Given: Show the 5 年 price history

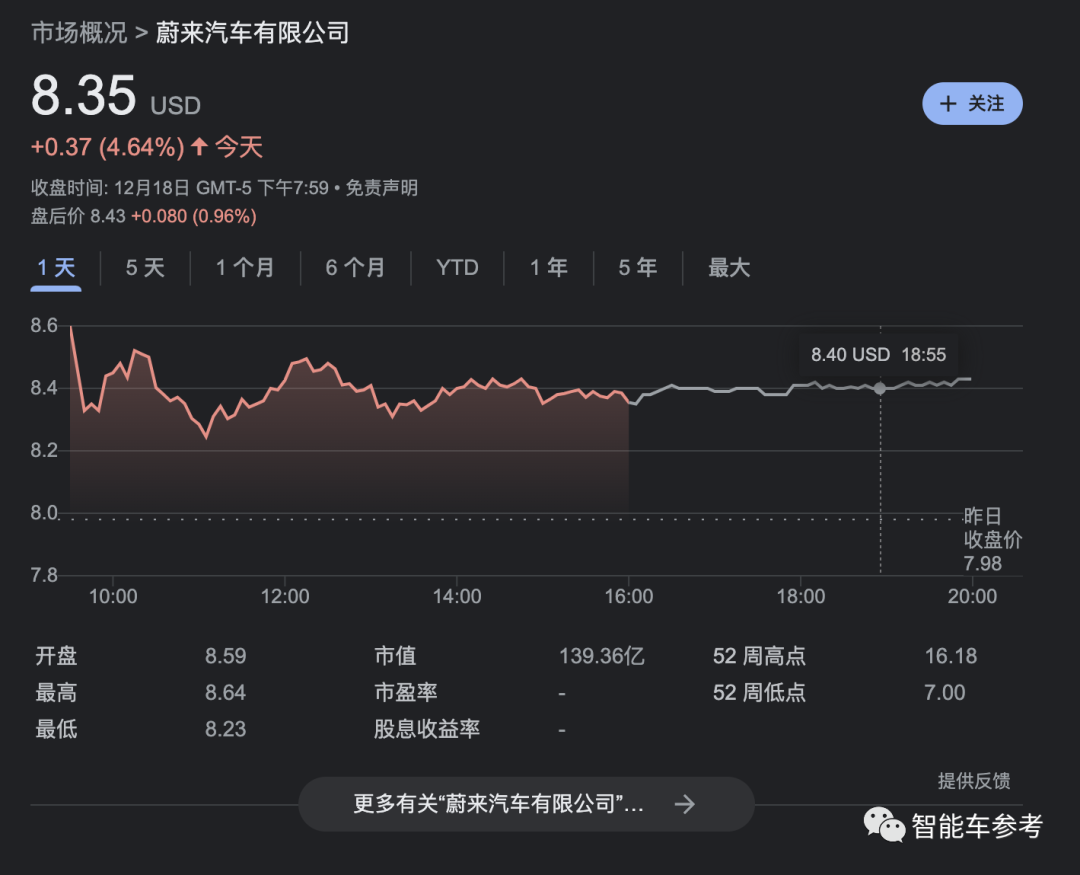Looking at the screenshot, I should (638, 268).
